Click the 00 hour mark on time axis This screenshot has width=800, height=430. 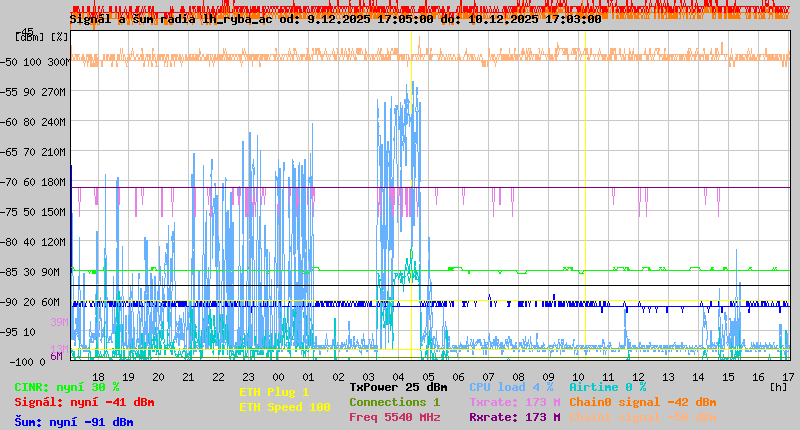tap(280, 376)
